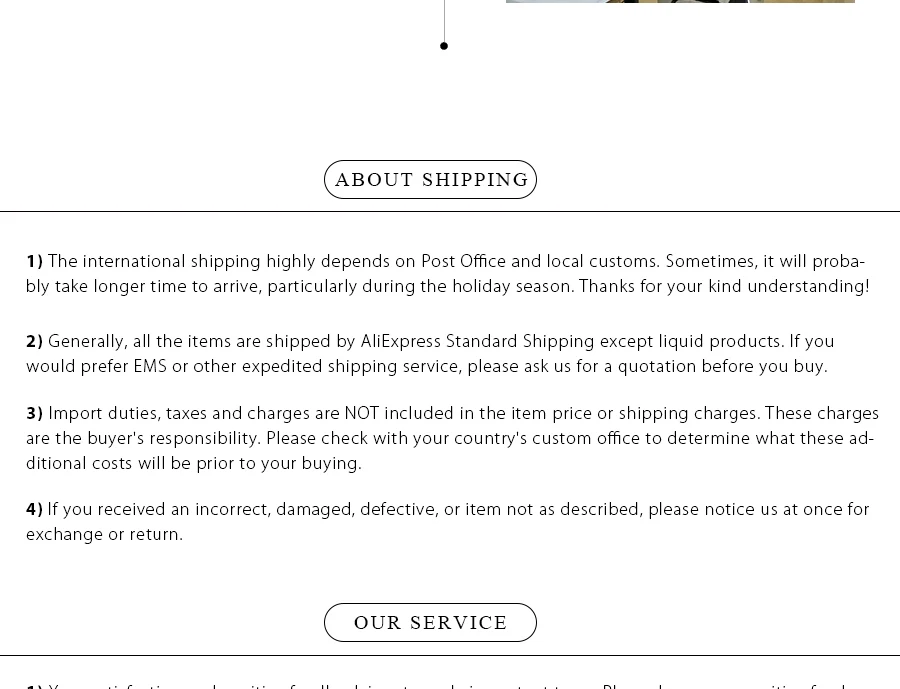Click the ABOUT SHIPPING heading badge
The width and height of the screenshot is (900, 689).
[430, 180]
